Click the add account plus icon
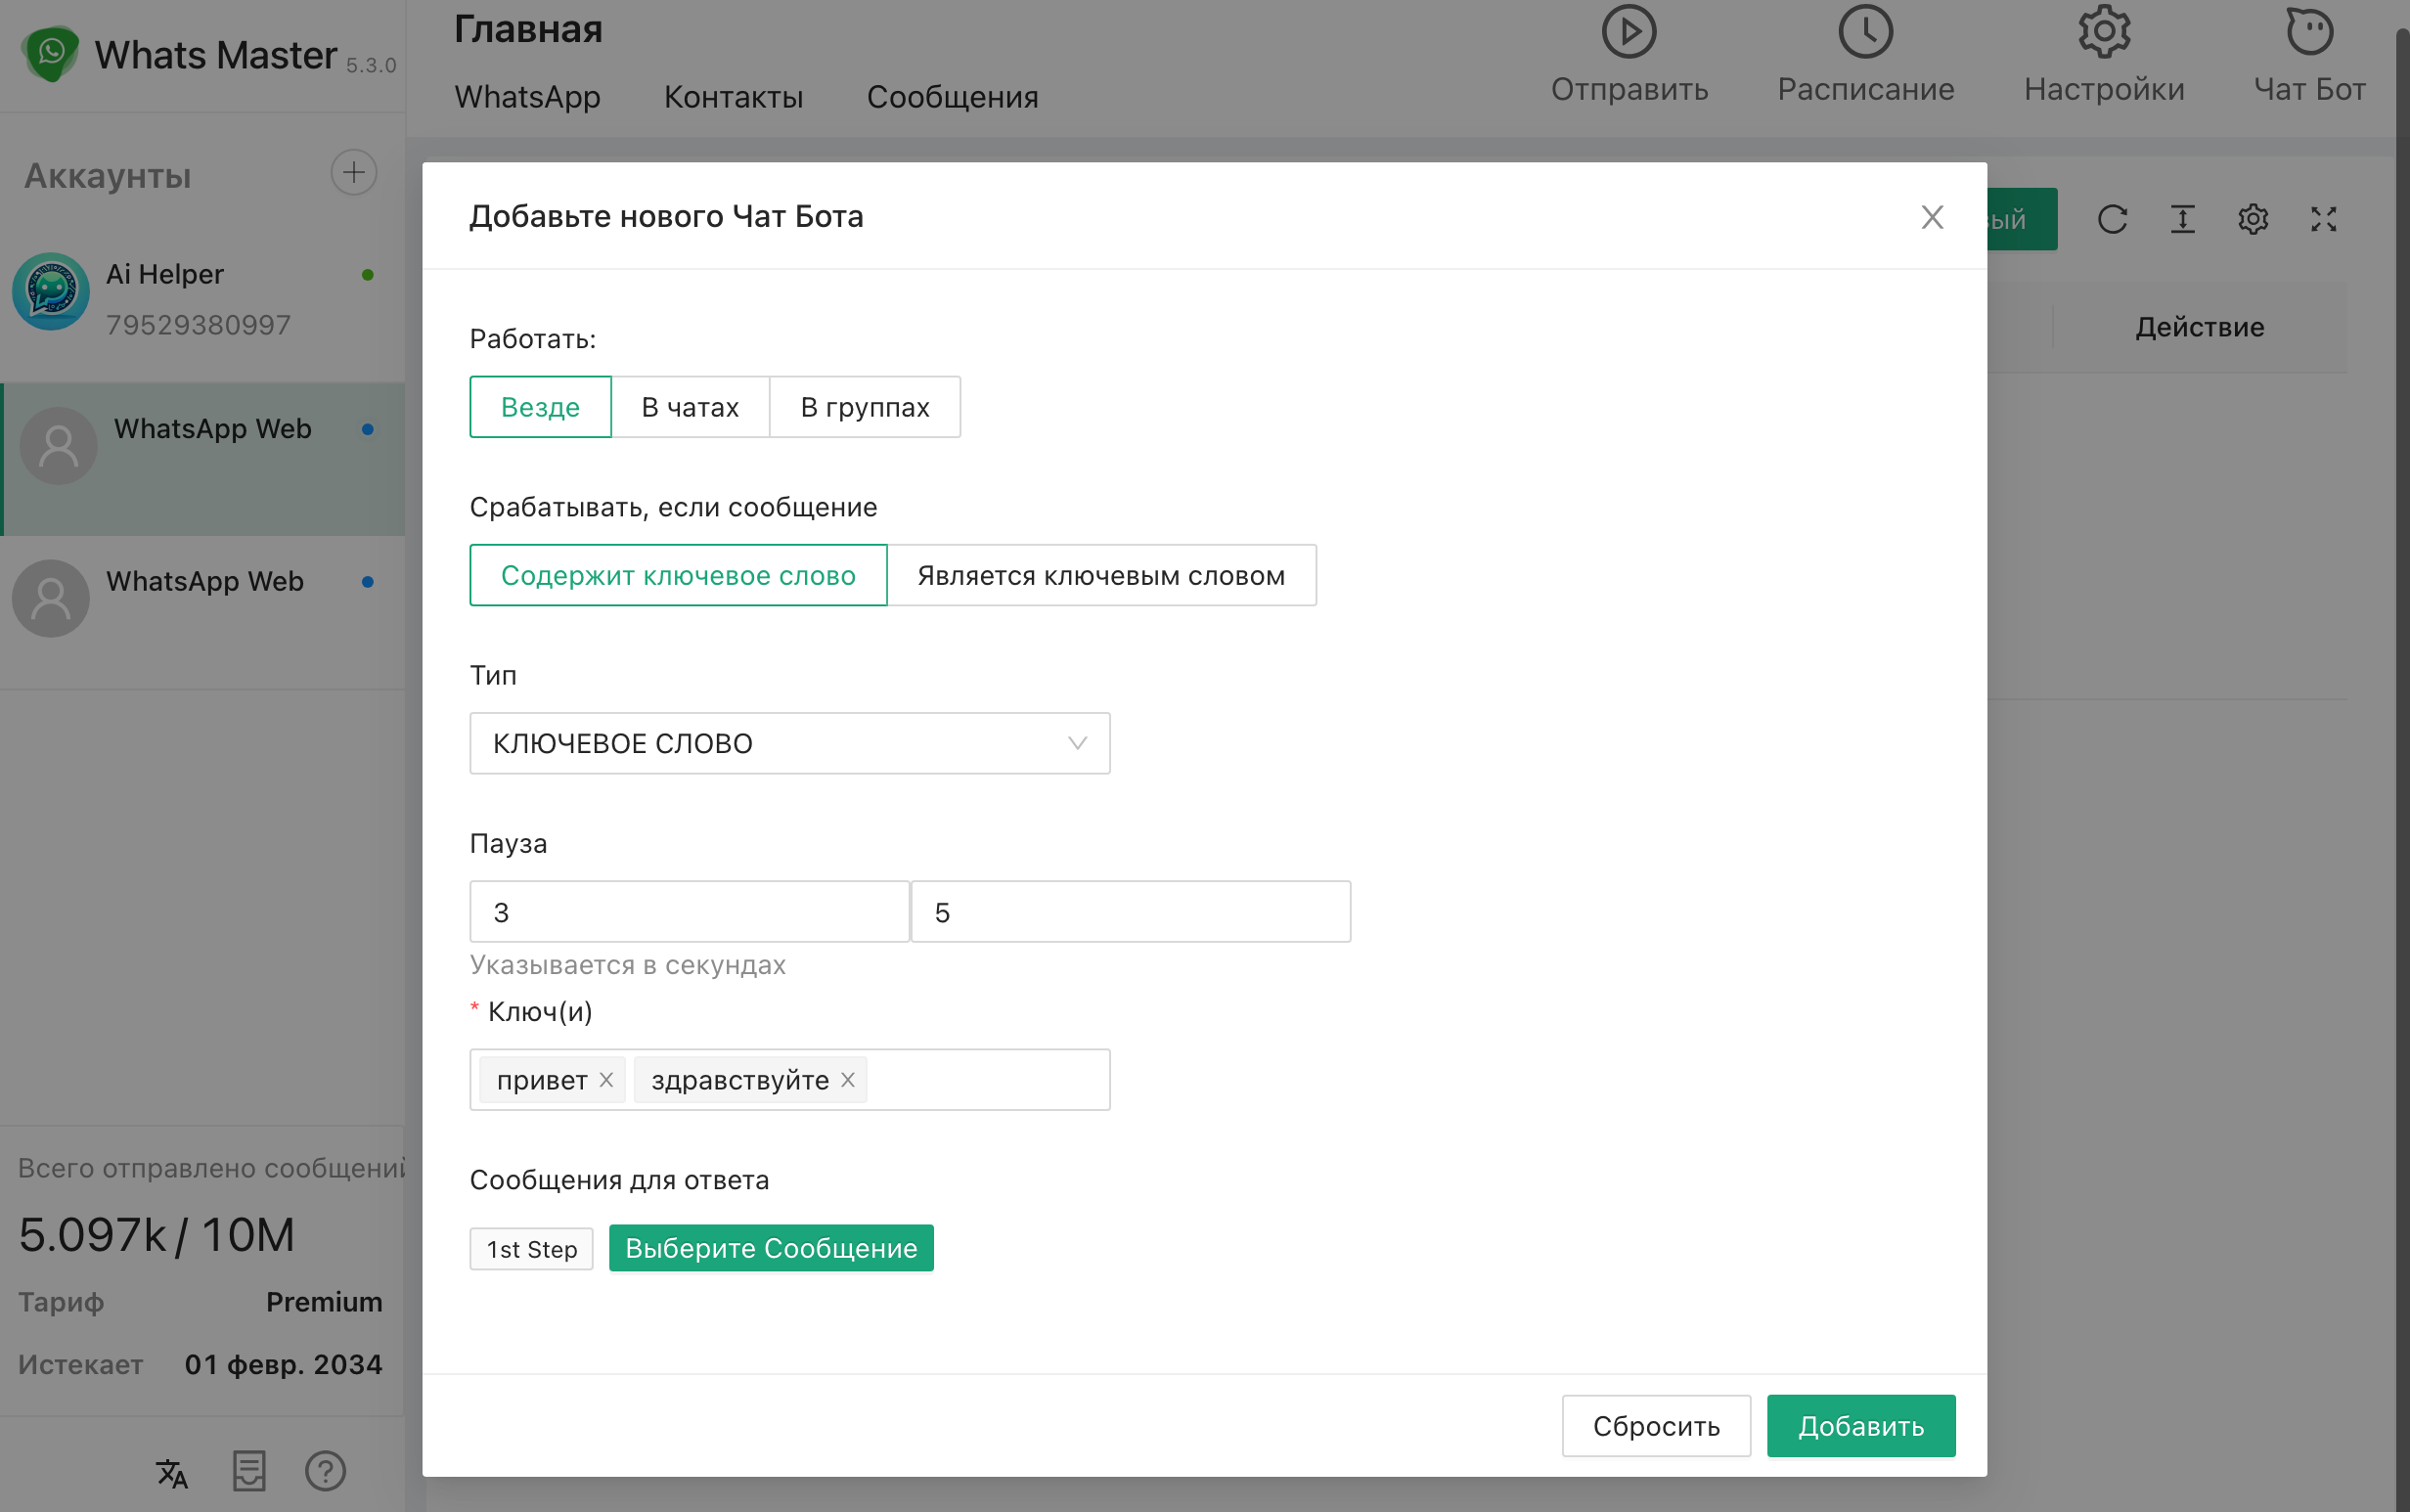The height and width of the screenshot is (1512, 2410). (x=353, y=173)
